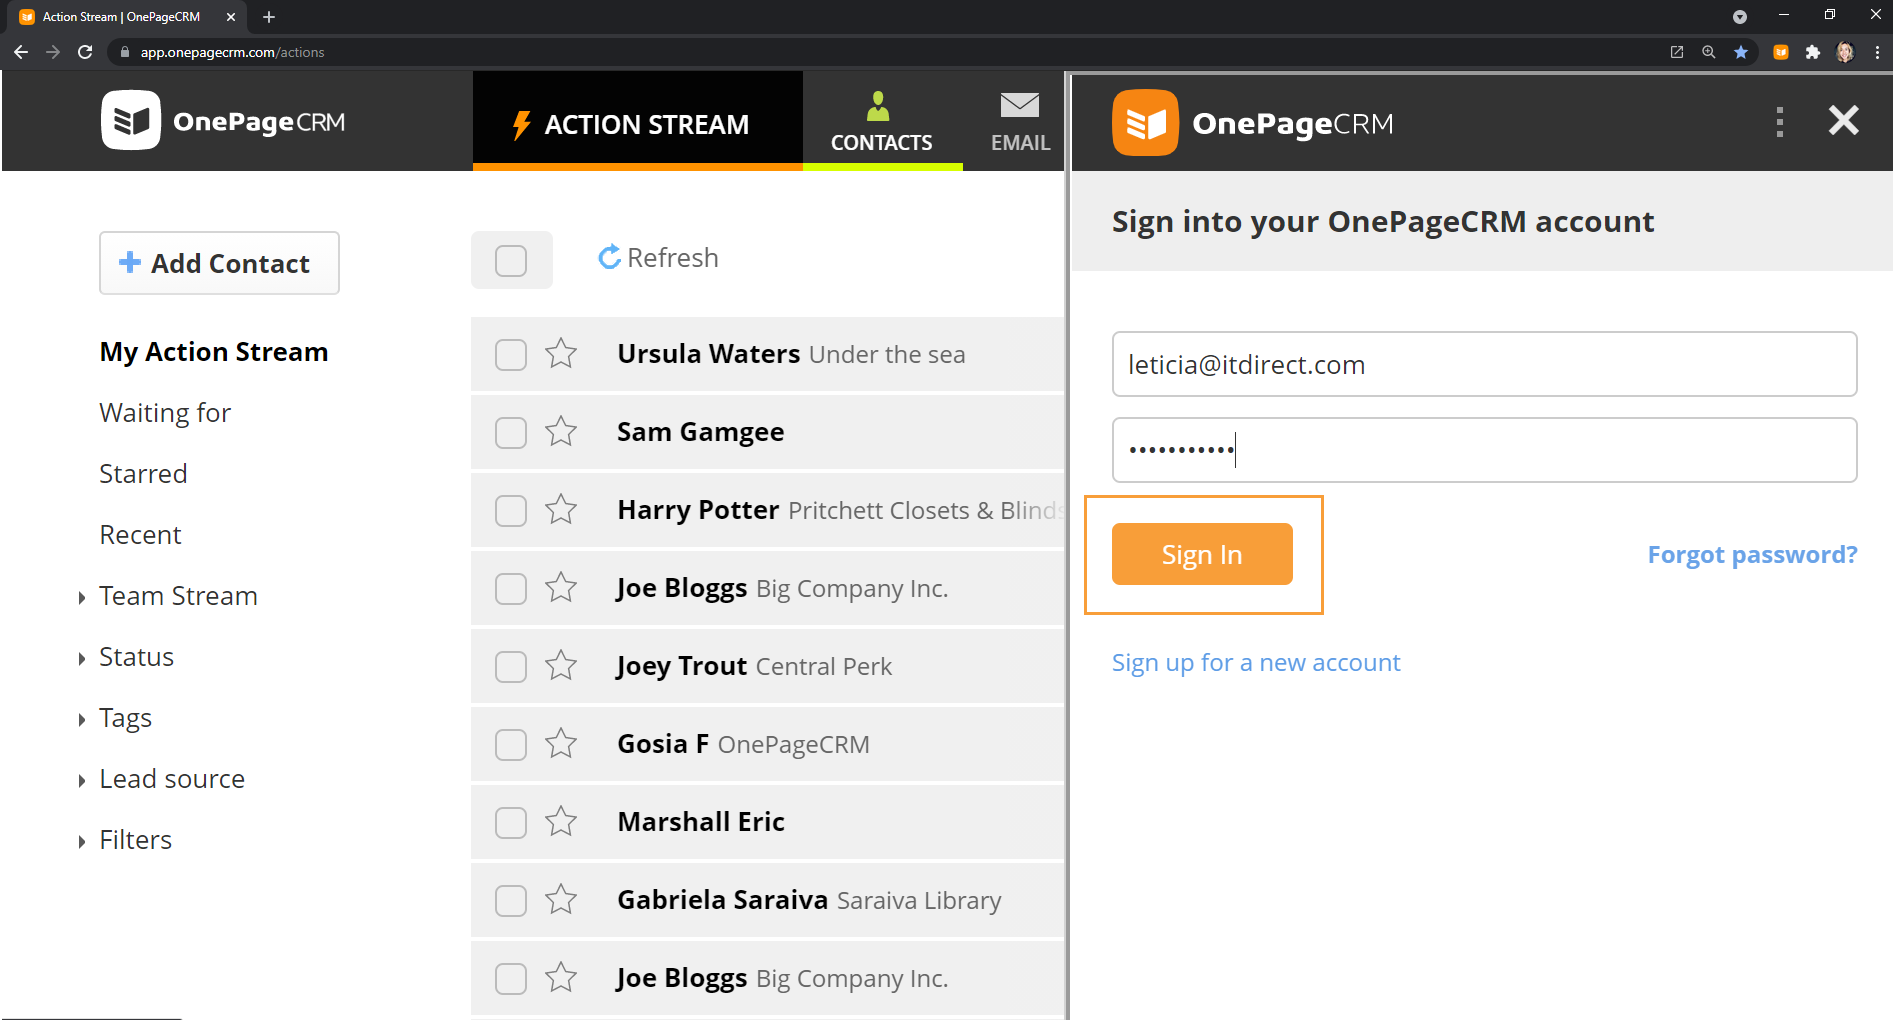This screenshot has height=1020, width=1893.
Task: Open the Waiting for list
Action: pos(165,413)
